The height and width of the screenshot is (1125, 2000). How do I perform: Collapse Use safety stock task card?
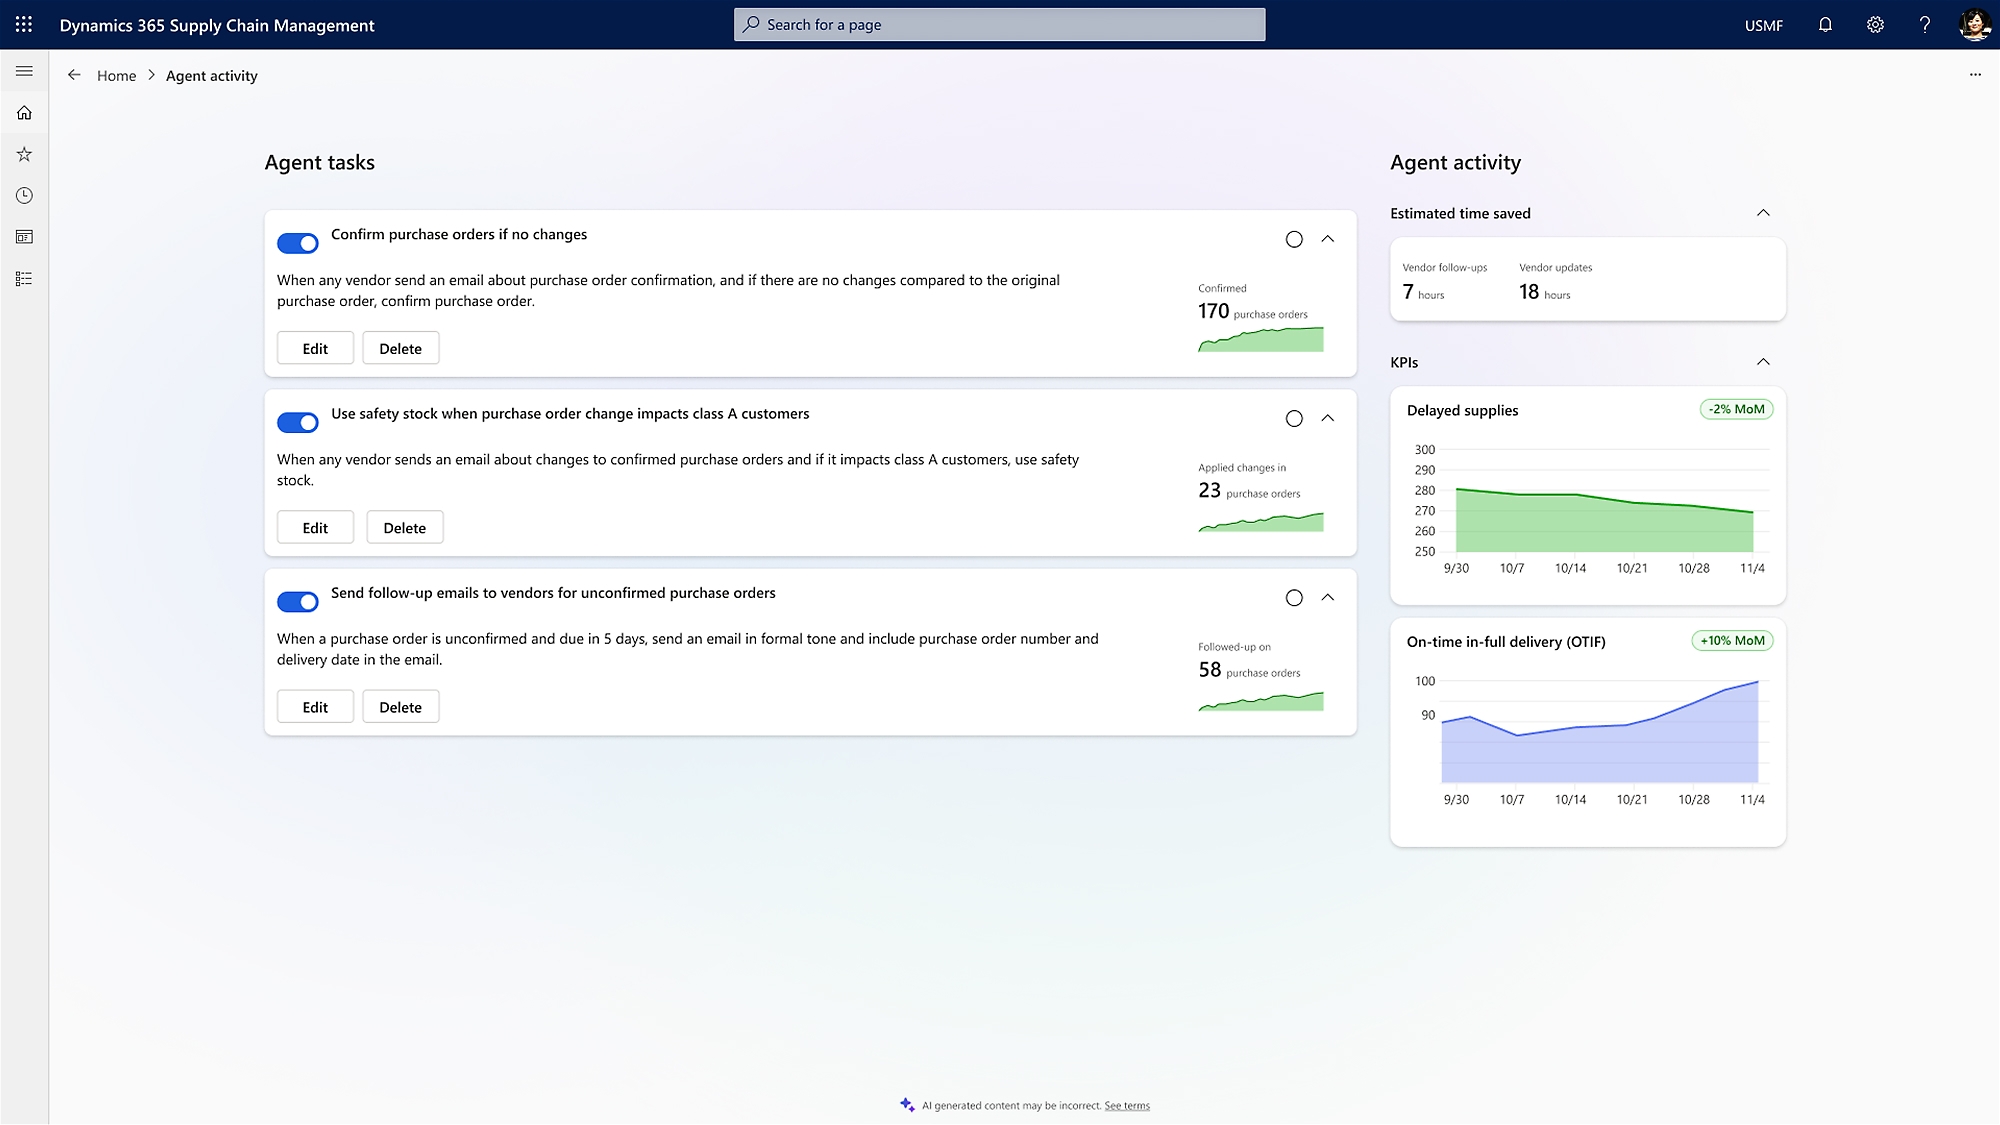click(x=1328, y=418)
